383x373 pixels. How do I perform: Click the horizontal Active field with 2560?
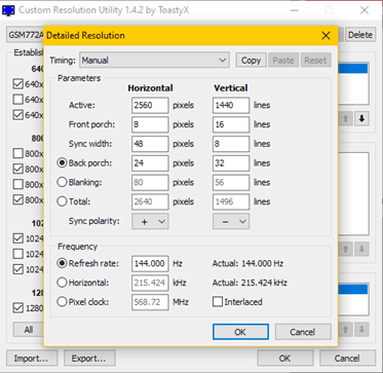coord(150,105)
